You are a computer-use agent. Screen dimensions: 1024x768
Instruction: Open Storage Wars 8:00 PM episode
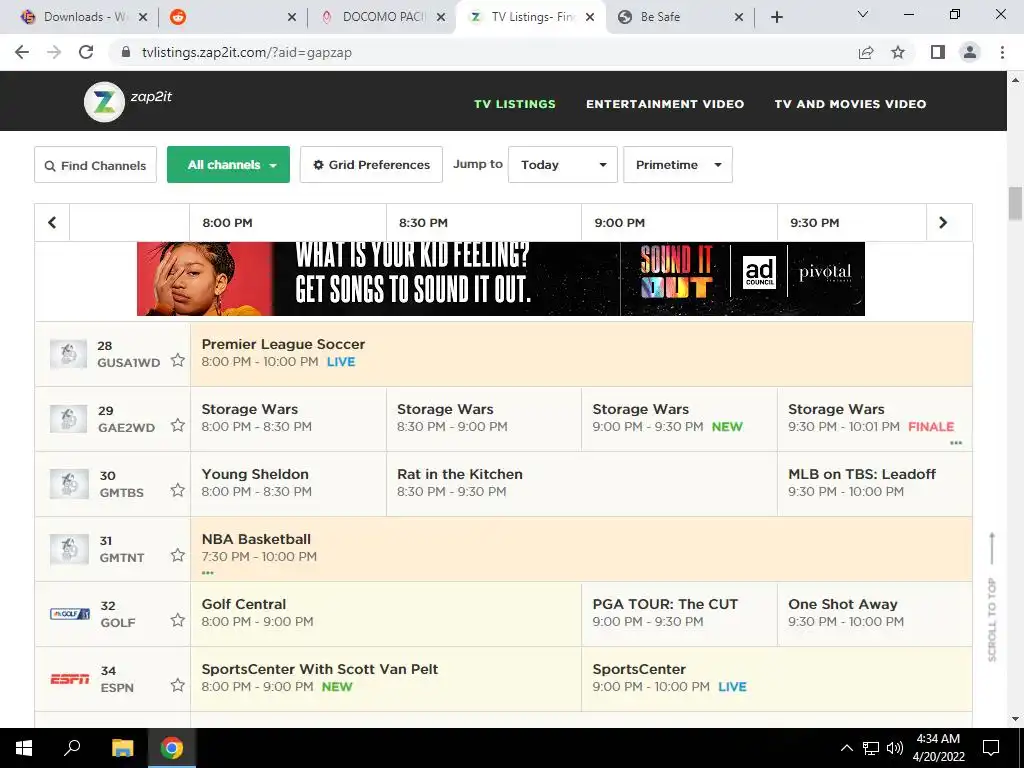tap(288, 419)
